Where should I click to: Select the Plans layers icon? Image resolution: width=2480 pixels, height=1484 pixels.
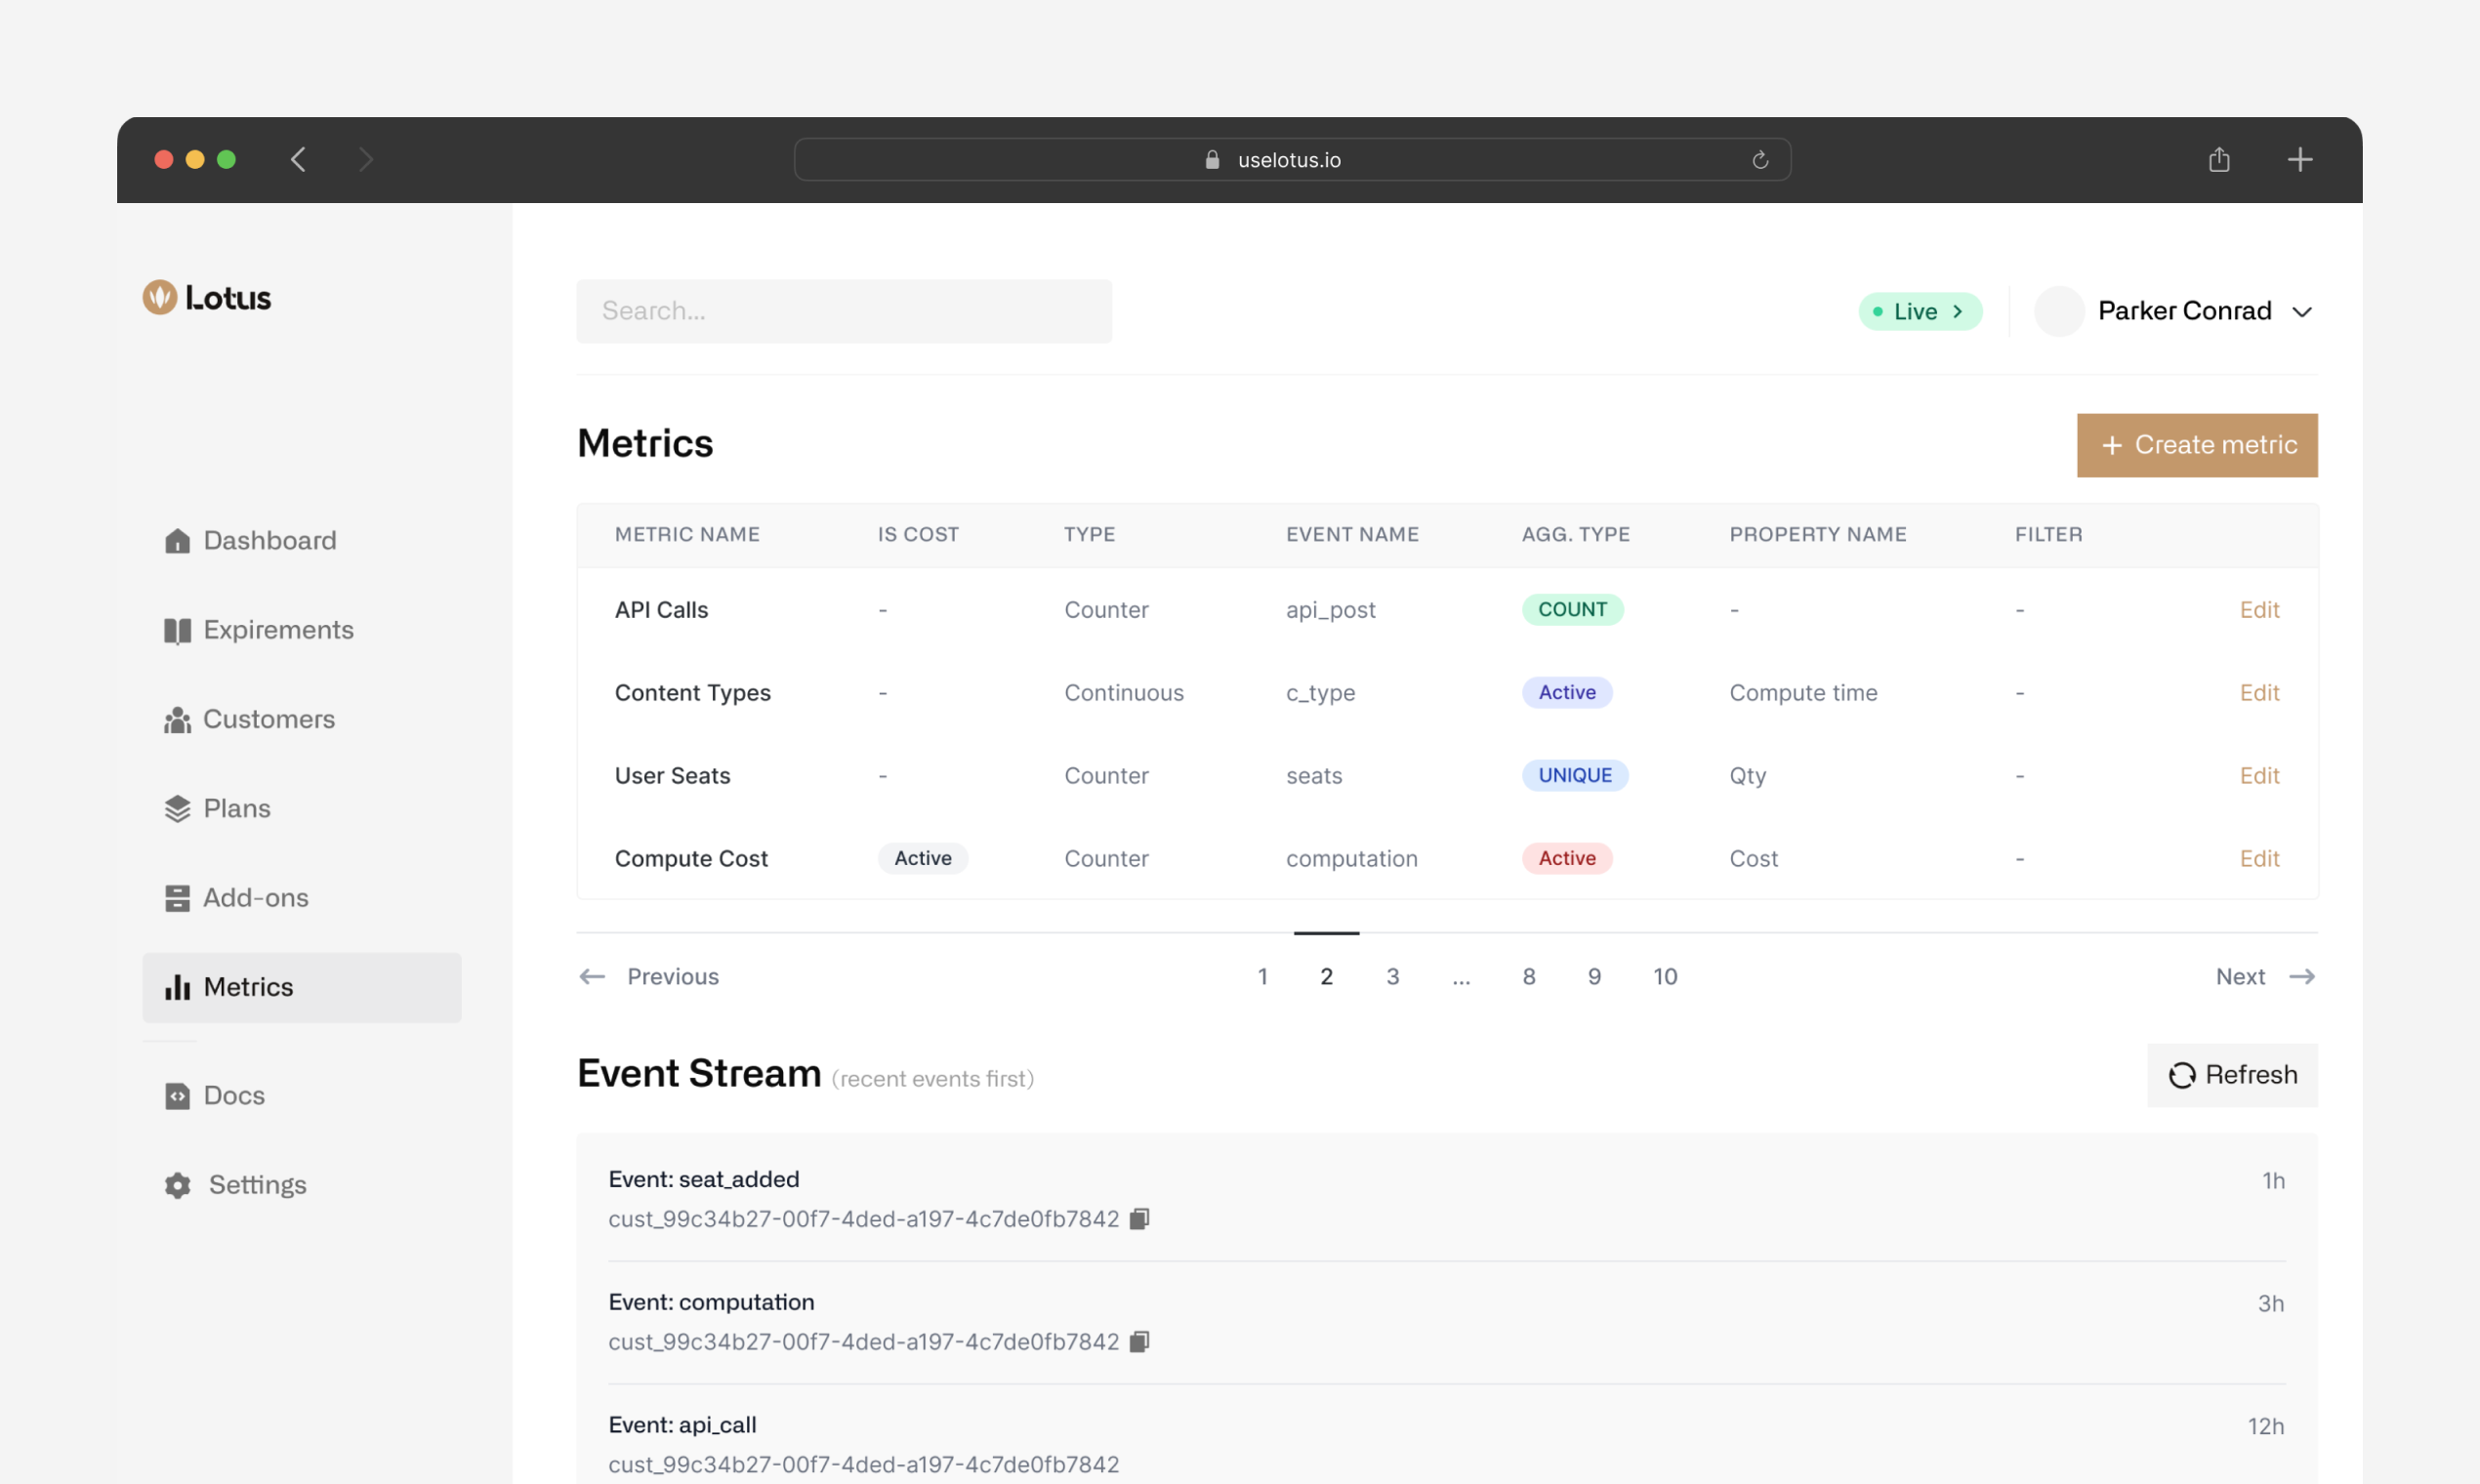pos(177,808)
